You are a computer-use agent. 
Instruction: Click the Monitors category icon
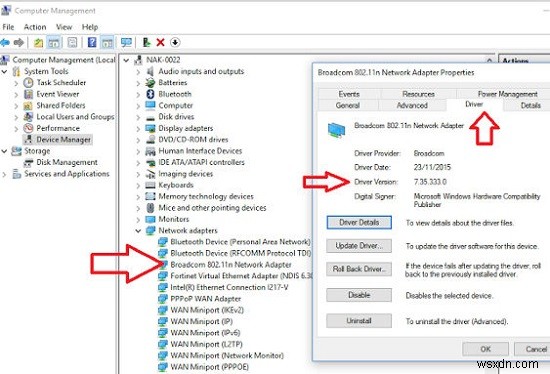[150, 219]
